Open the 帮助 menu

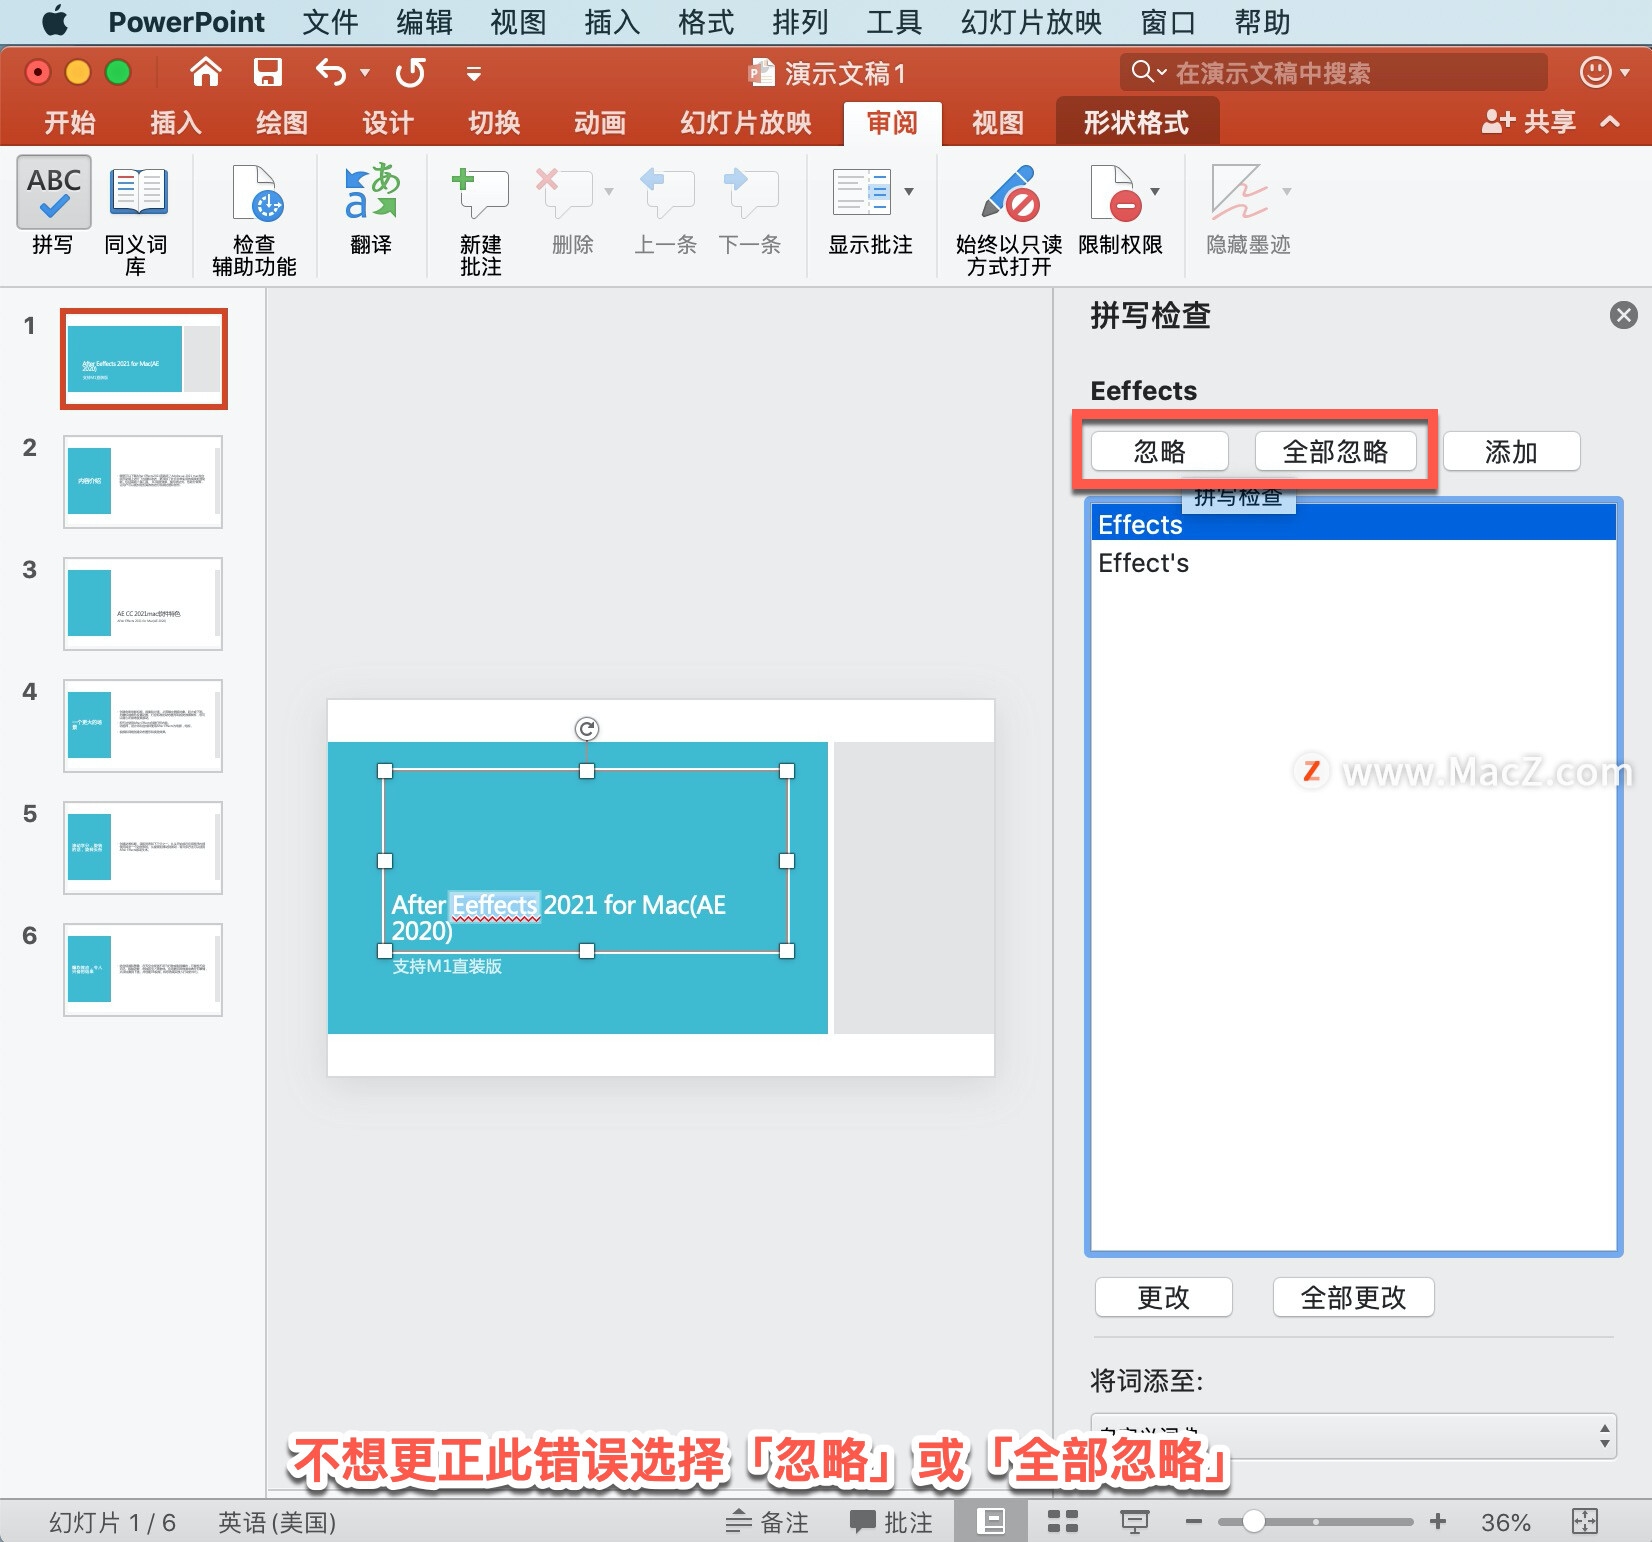pyautogui.click(x=1262, y=21)
